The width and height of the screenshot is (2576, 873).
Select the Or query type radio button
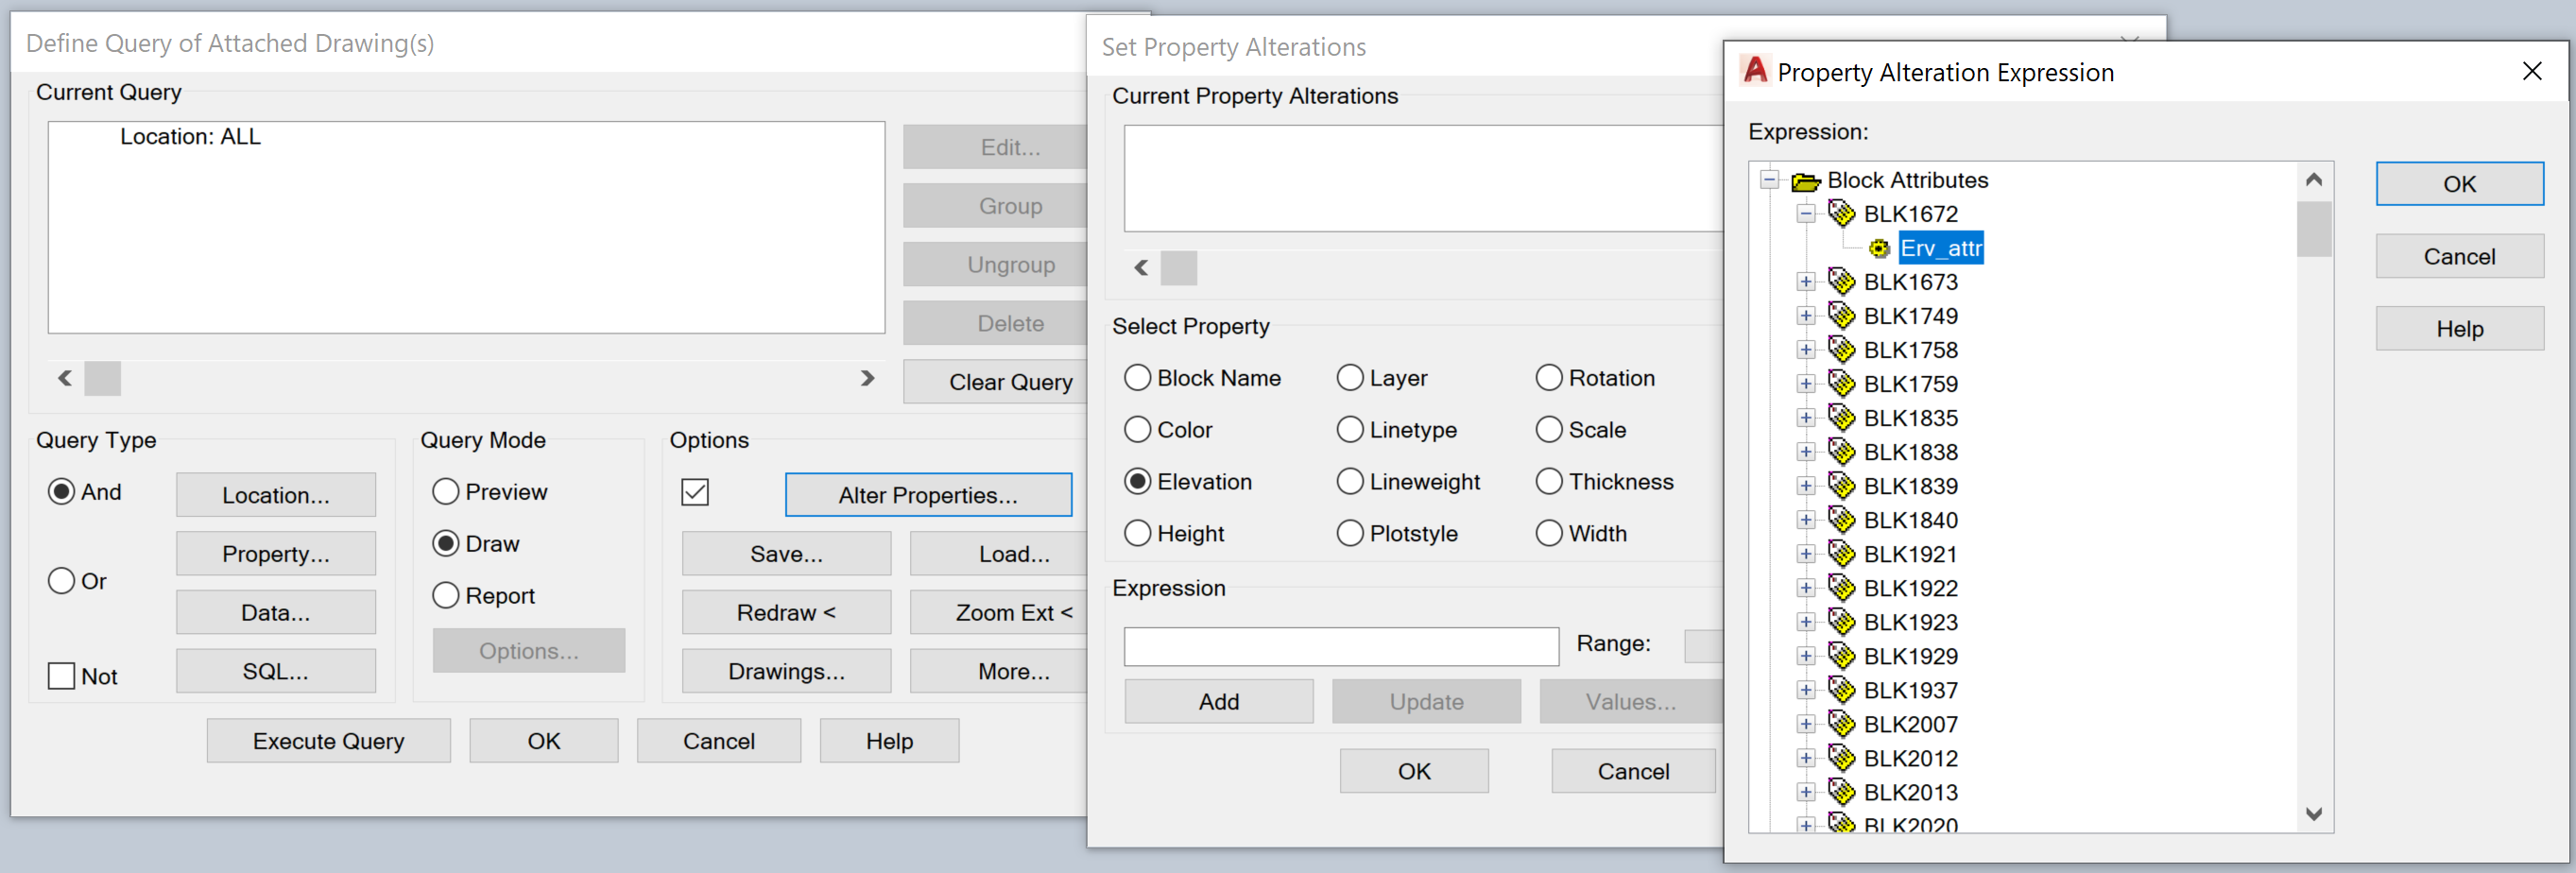[62, 581]
